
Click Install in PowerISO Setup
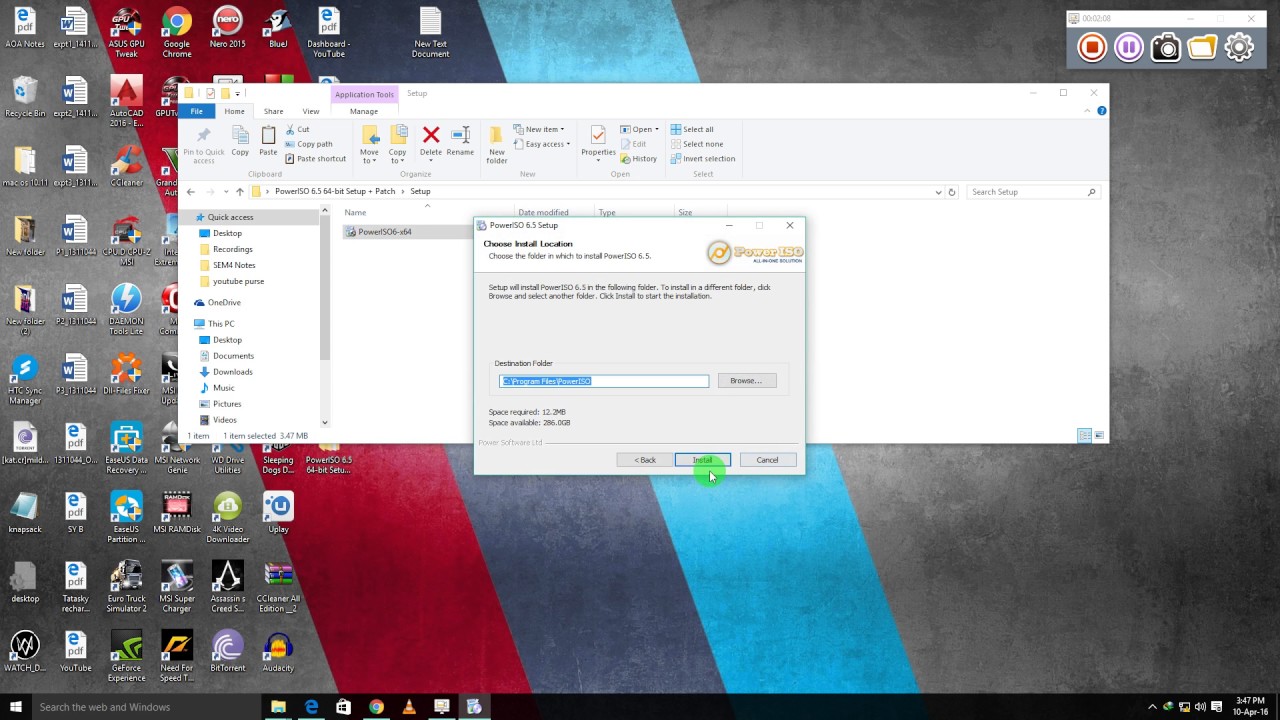click(x=703, y=460)
